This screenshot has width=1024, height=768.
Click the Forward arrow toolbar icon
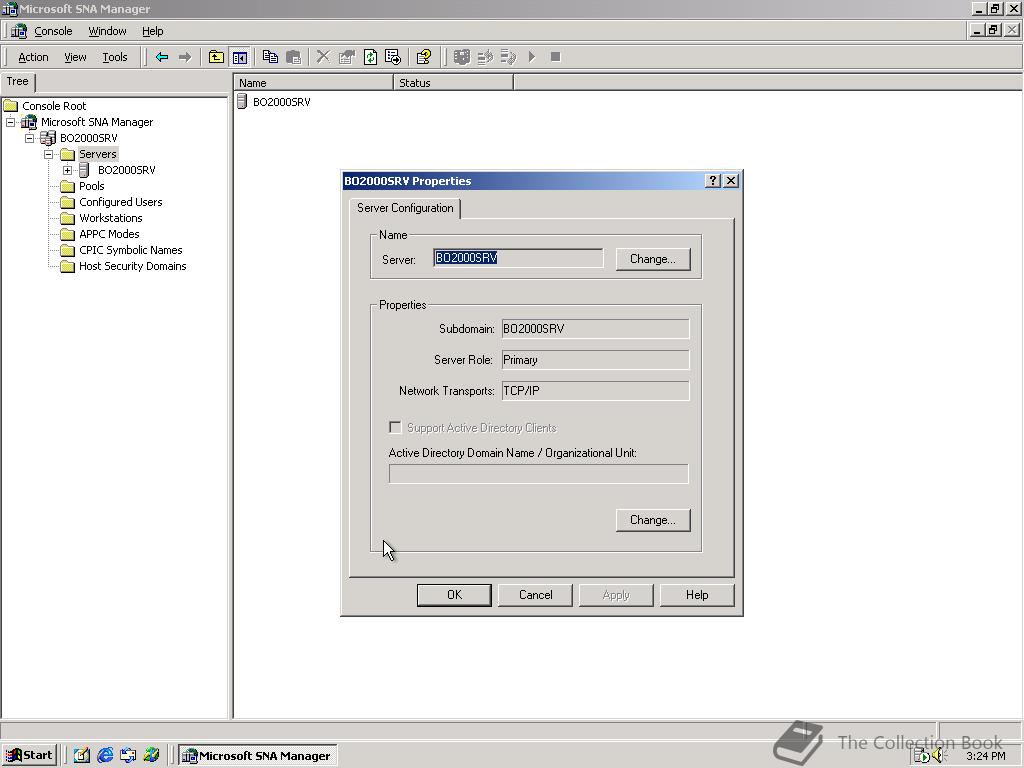185,57
